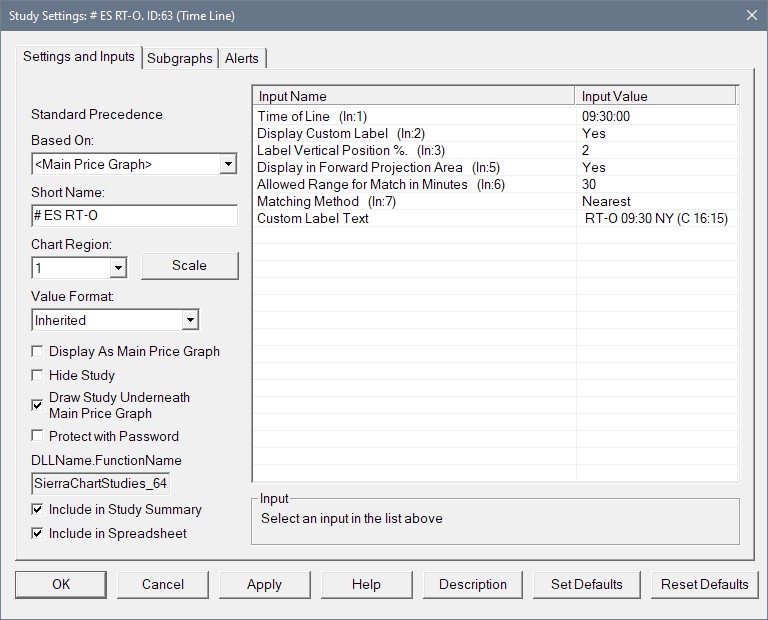This screenshot has height=620, width=768.
Task: Click the Scale button
Action: (x=189, y=266)
